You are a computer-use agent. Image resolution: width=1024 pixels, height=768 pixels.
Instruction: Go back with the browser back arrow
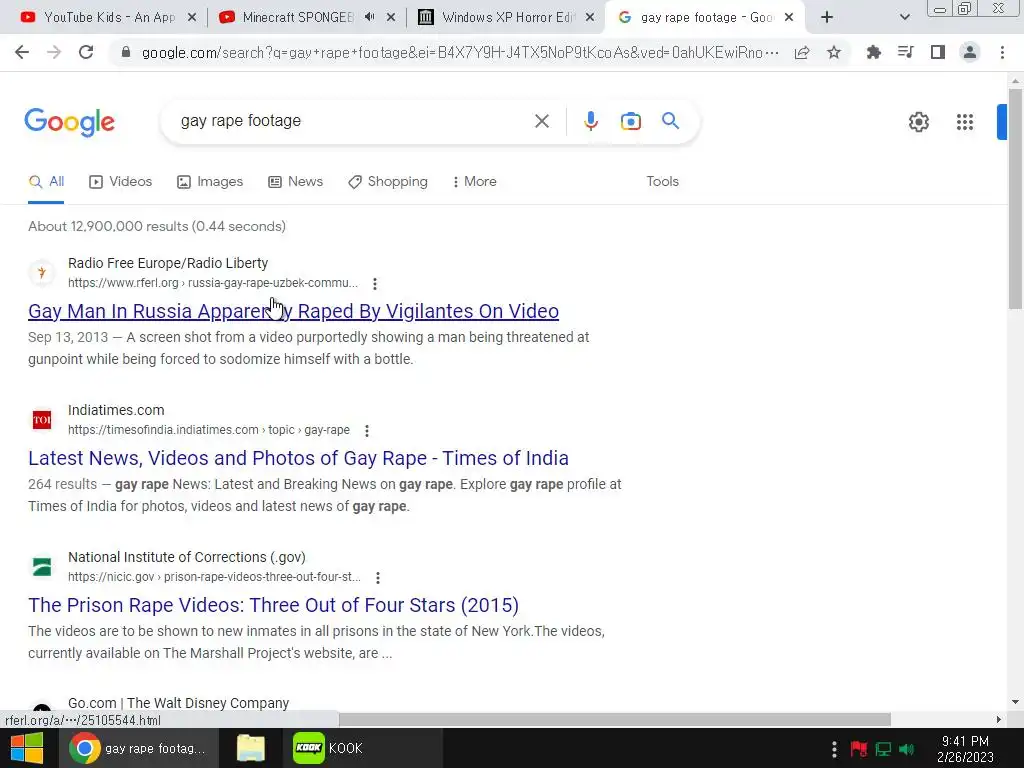coord(22,52)
